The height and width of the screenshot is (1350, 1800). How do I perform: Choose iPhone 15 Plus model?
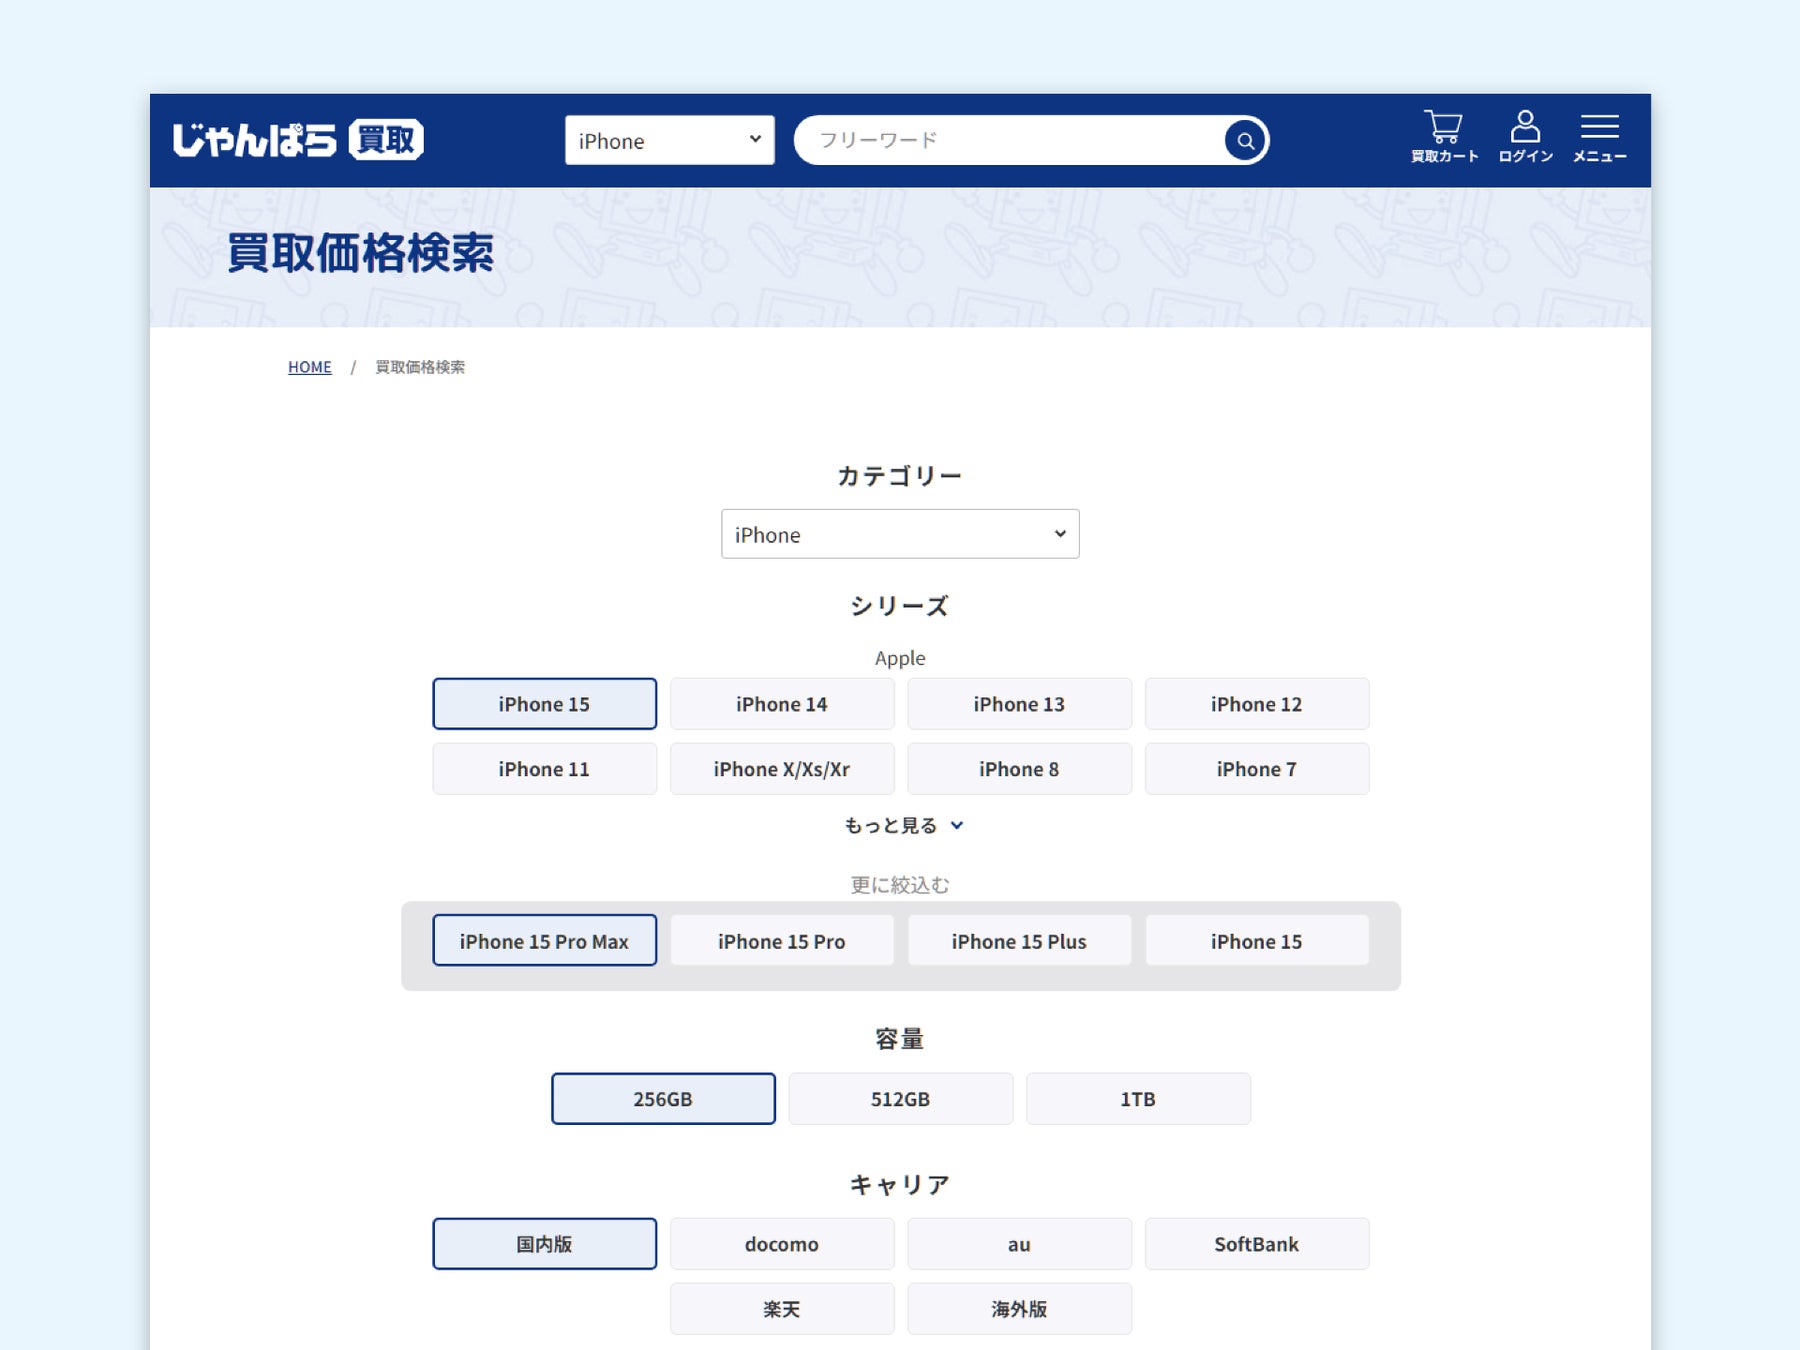(1019, 941)
